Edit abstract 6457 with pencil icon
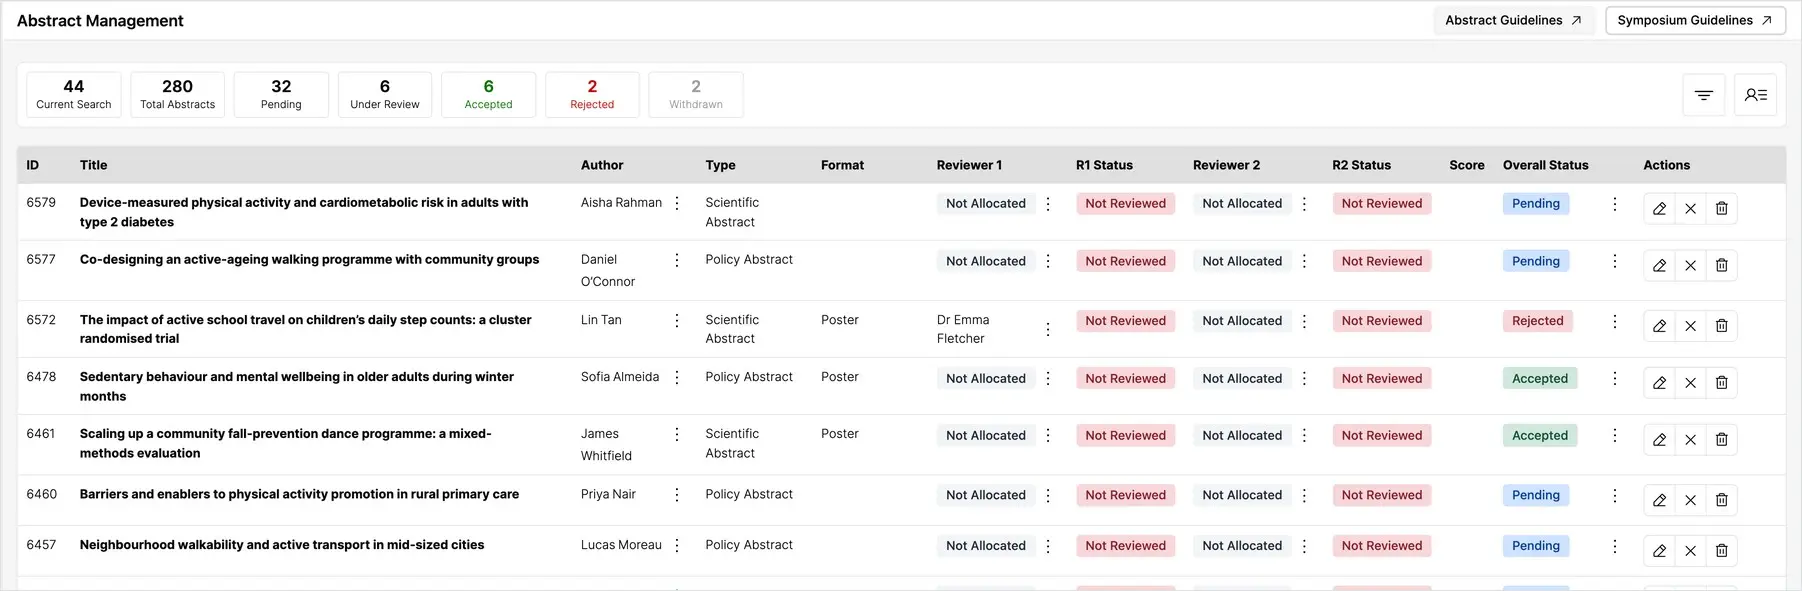 [1659, 550]
